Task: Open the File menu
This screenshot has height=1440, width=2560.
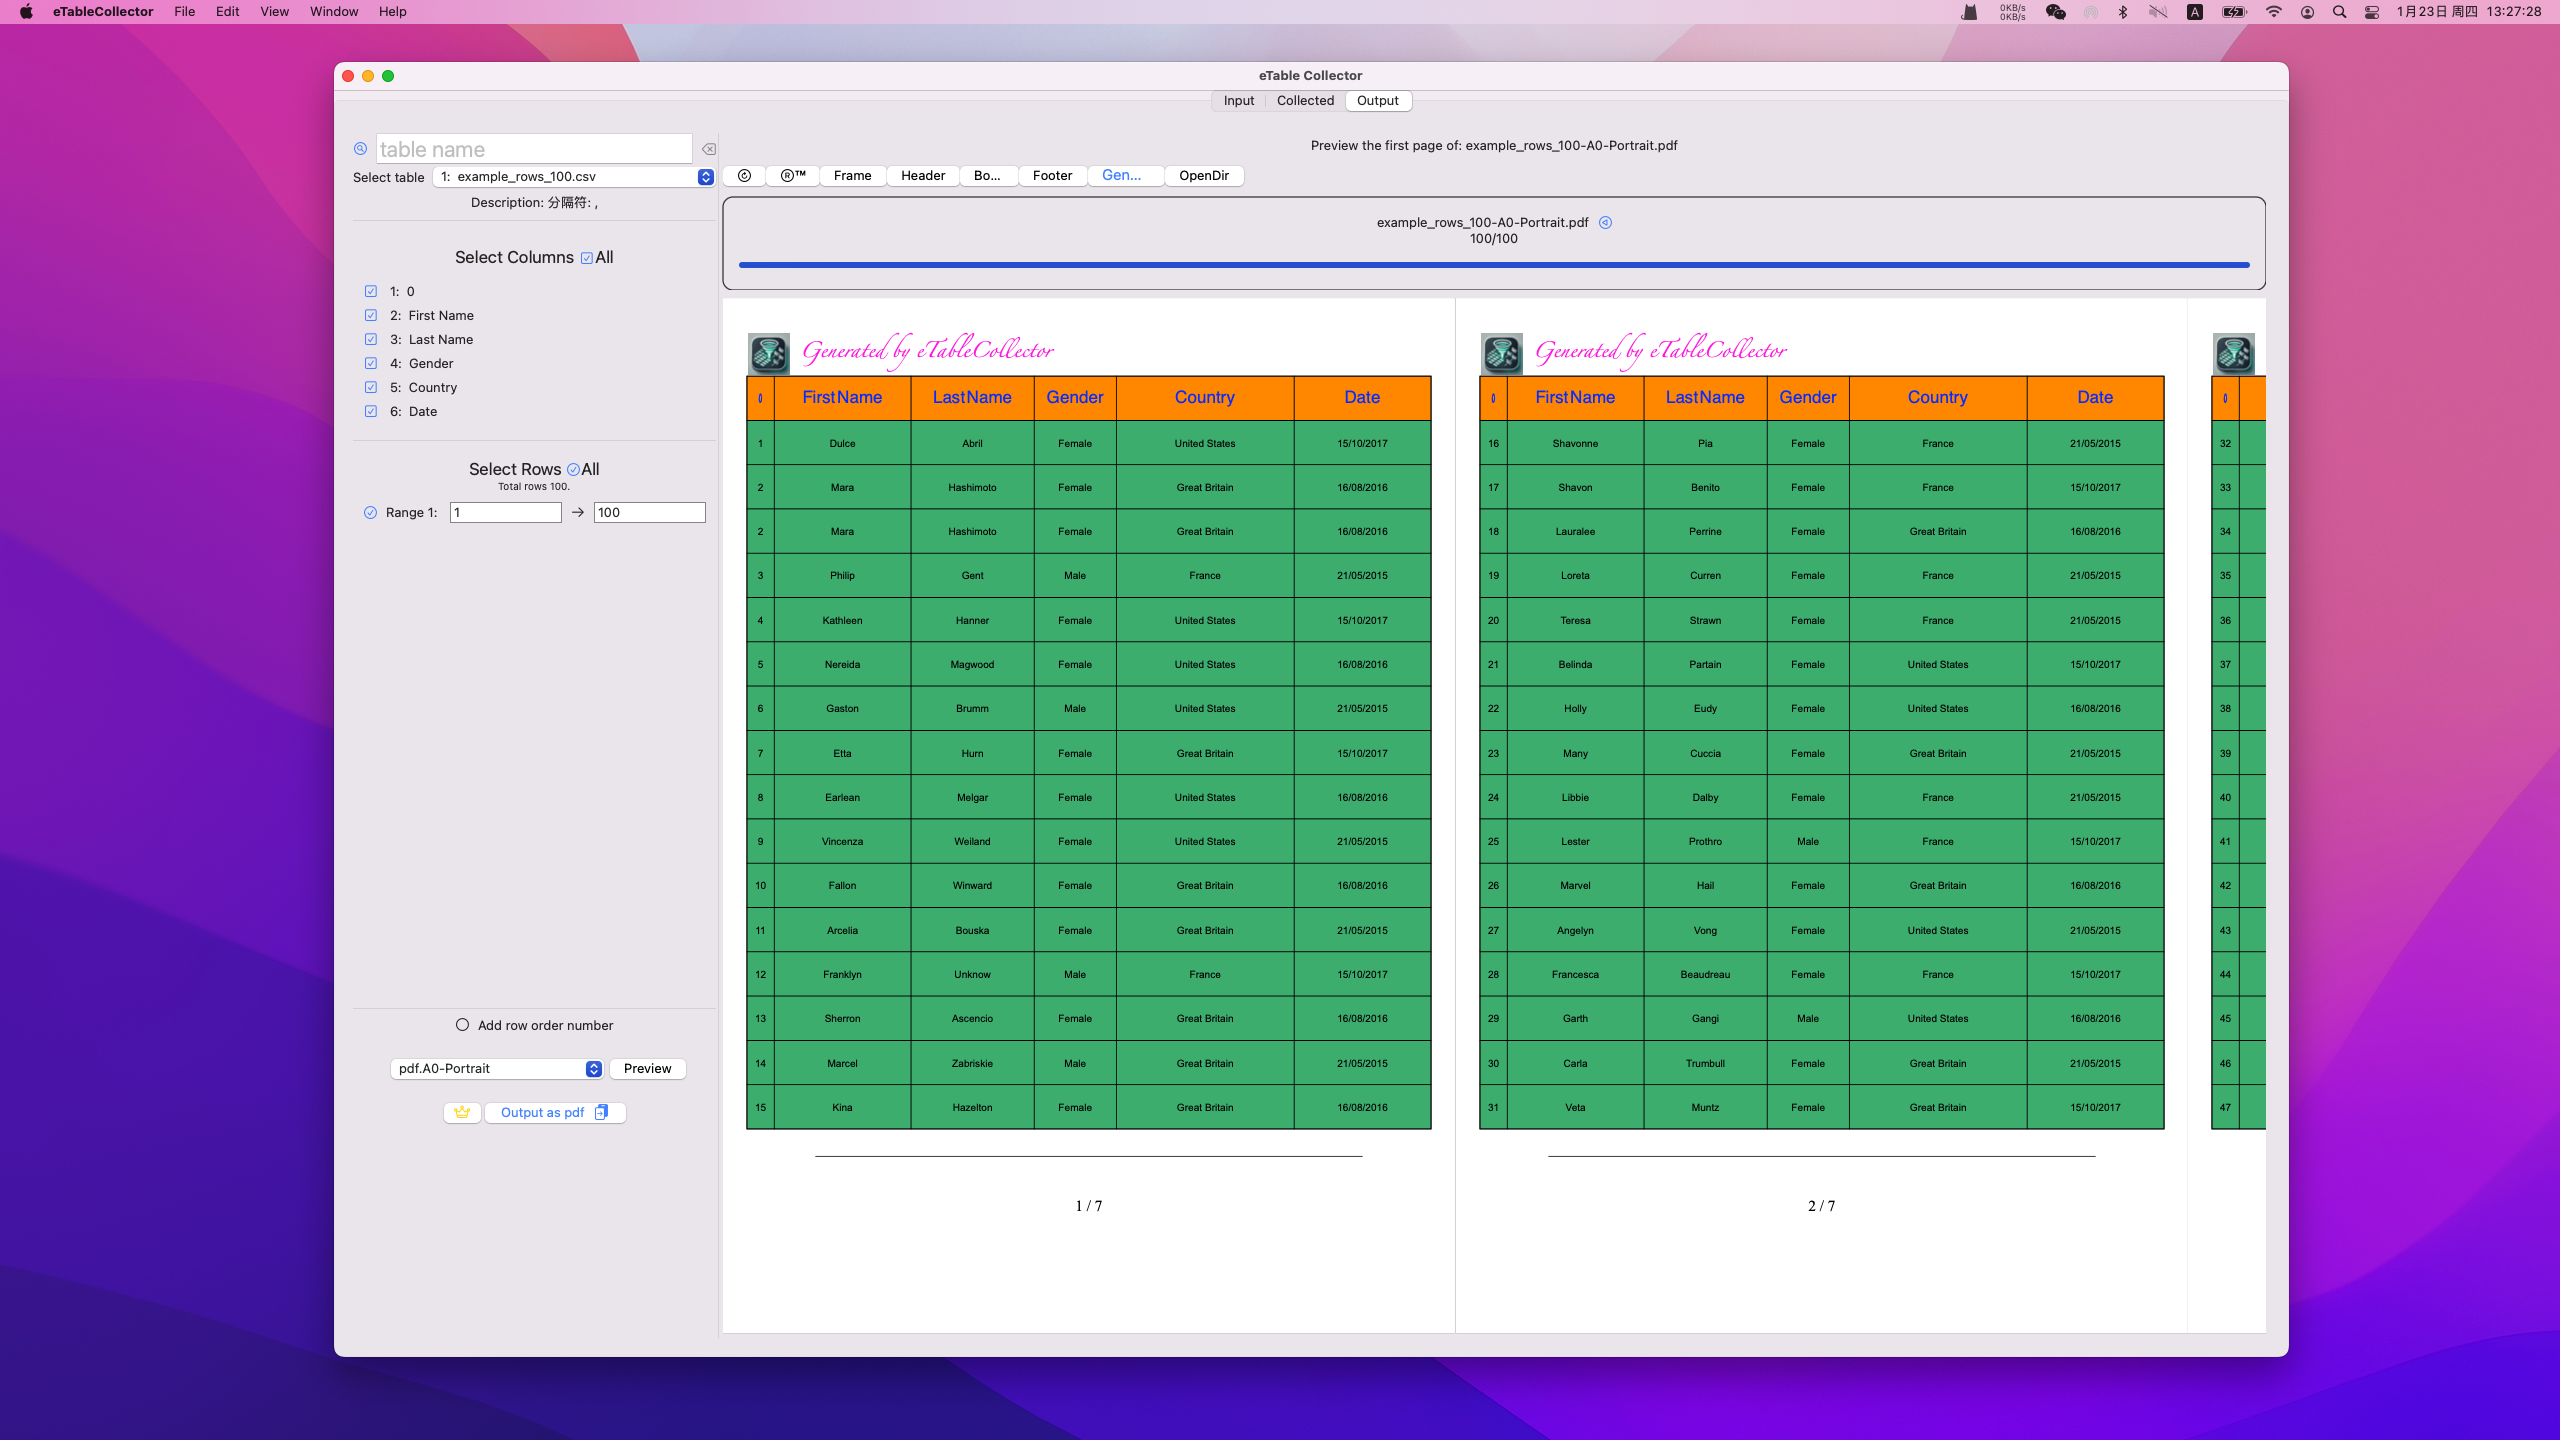Action: [x=184, y=12]
